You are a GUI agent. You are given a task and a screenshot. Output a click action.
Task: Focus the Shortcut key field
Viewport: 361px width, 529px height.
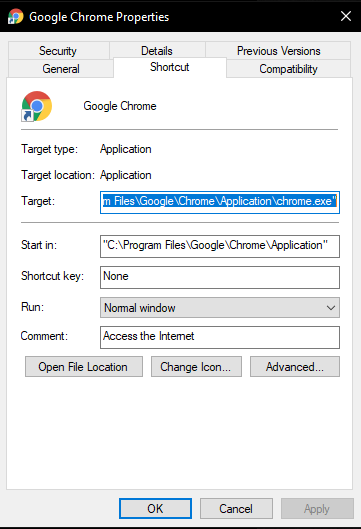click(x=220, y=277)
